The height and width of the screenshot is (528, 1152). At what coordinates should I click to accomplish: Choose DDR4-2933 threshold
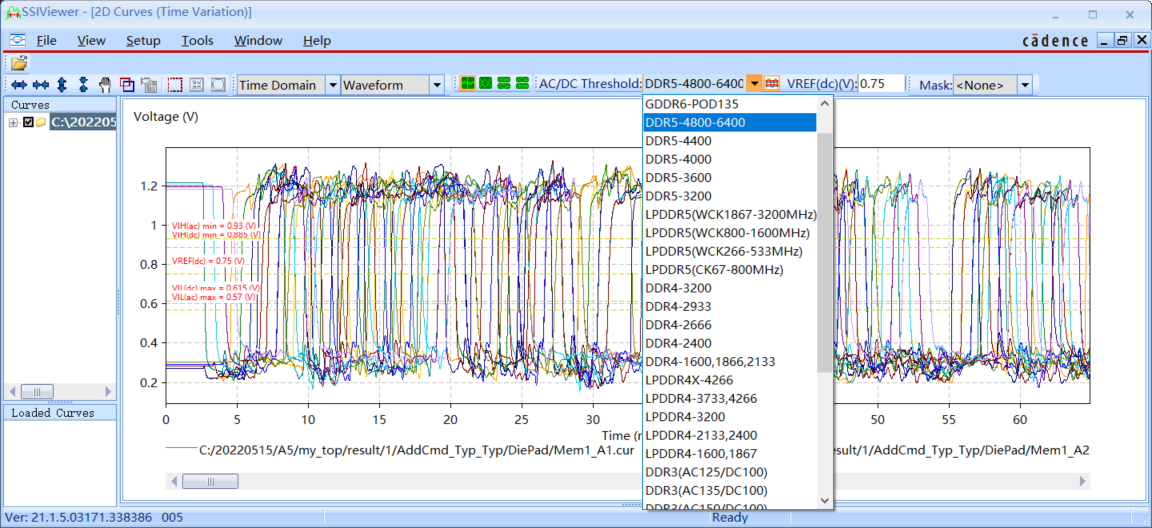coord(730,306)
